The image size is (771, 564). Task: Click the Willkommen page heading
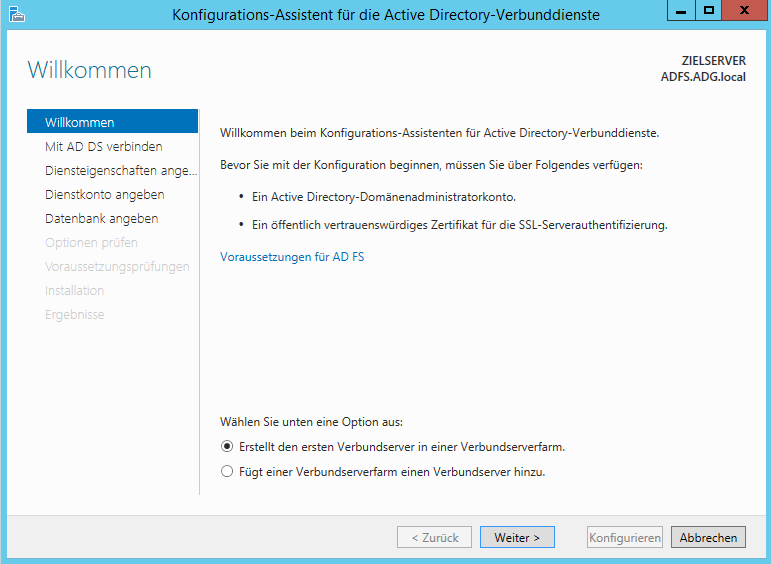click(89, 70)
